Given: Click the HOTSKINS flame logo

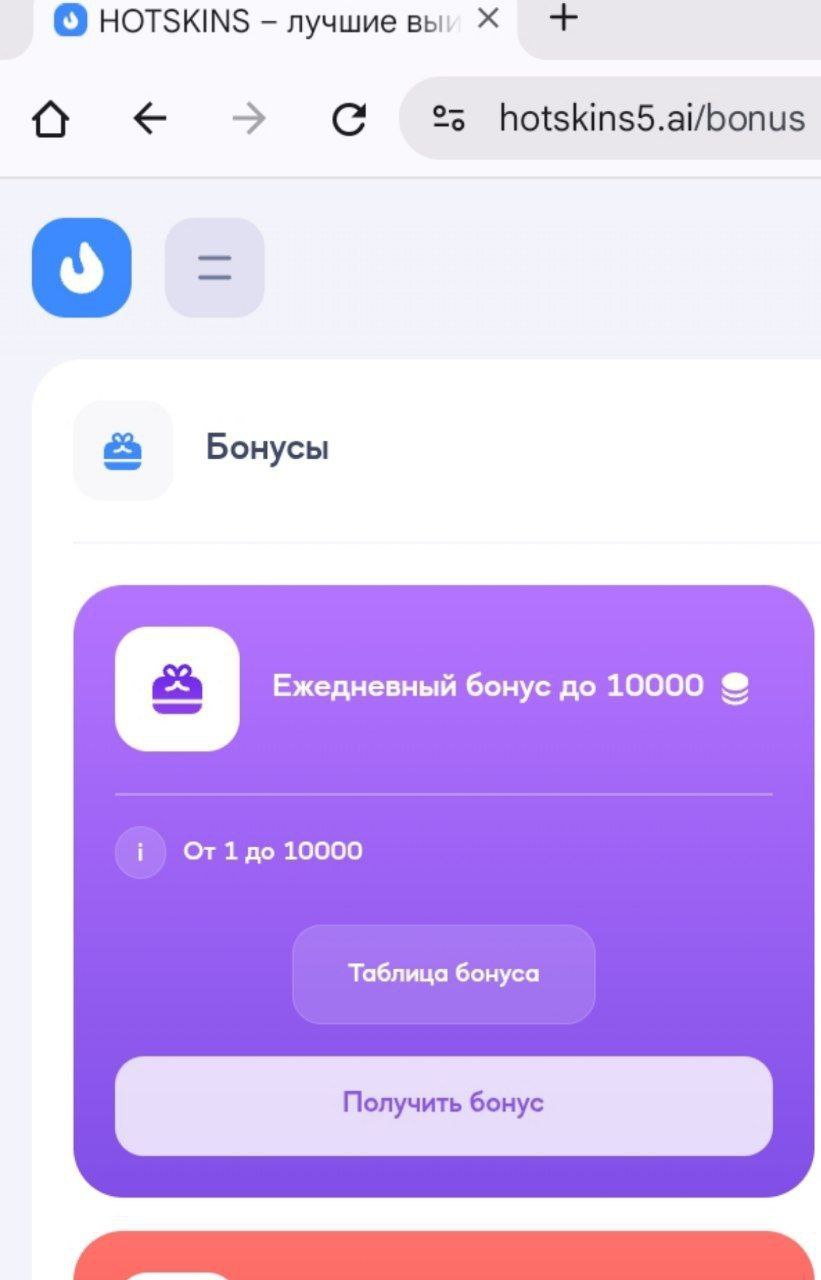Looking at the screenshot, I should point(81,267).
